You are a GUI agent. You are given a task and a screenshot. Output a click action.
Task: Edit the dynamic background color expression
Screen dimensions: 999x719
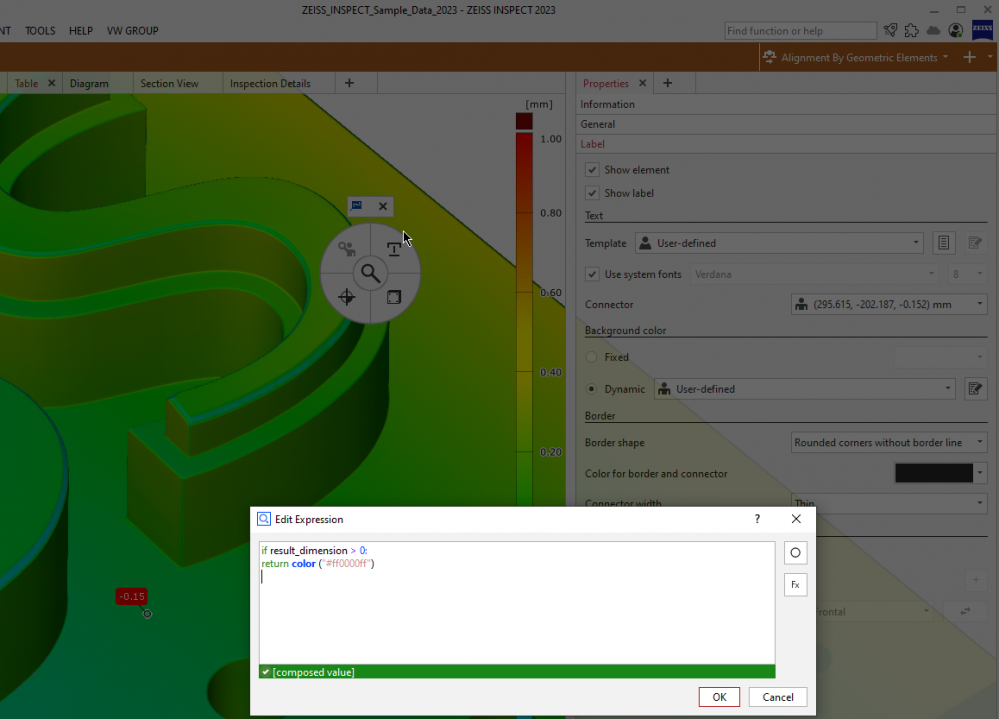point(975,389)
